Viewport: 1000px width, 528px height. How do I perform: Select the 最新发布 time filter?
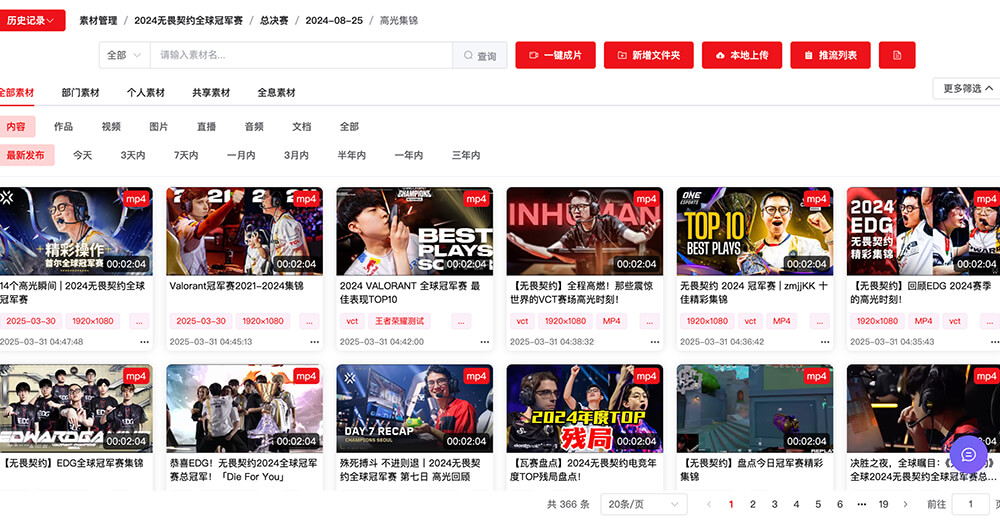point(26,155)
